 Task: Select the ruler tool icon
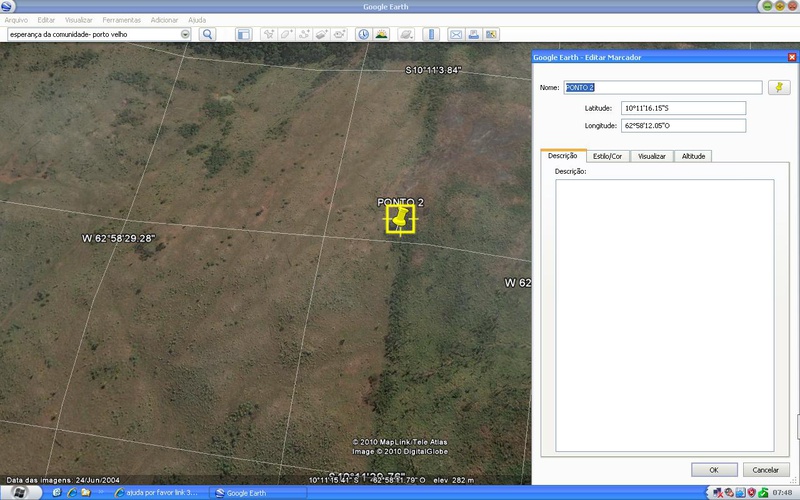431,34
